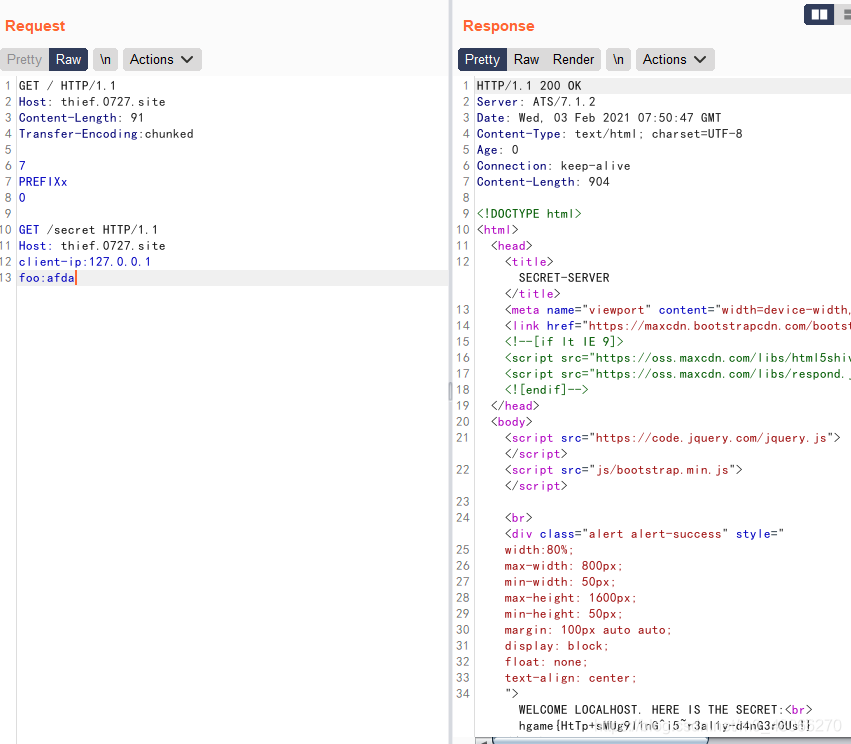Click the 'PREFIXx' chunk body line
The width and height of the screenshot is (851, 744).
(43, 182)
